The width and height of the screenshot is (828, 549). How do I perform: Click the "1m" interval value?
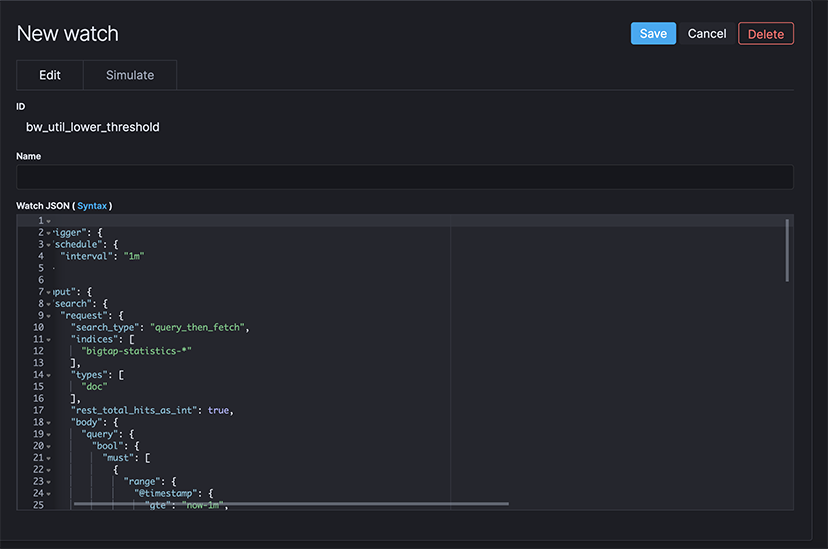point(134,256)
